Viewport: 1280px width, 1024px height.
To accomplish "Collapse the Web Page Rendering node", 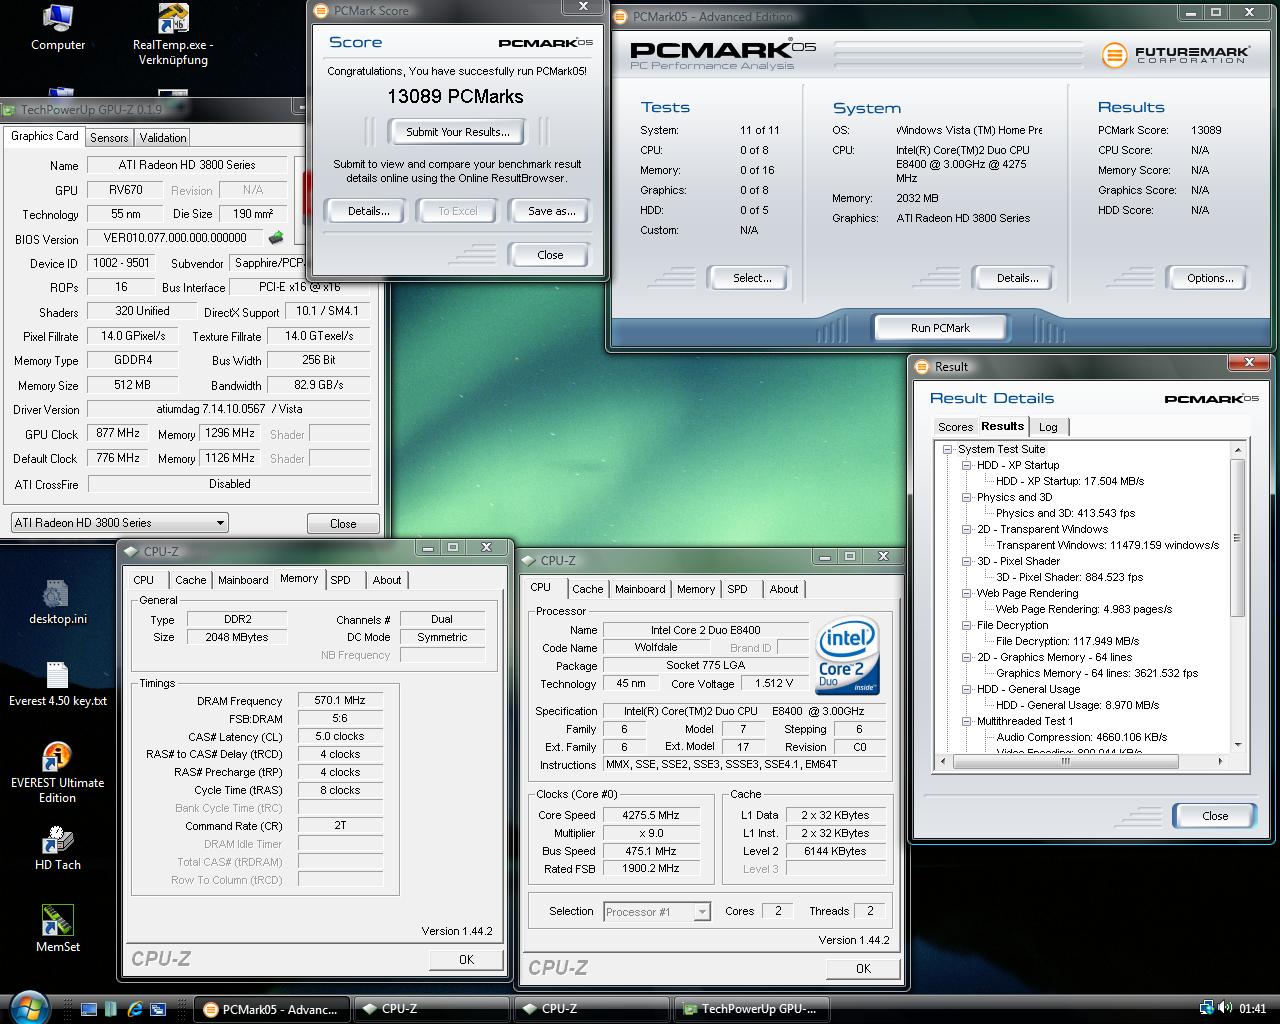I will 967,593.
